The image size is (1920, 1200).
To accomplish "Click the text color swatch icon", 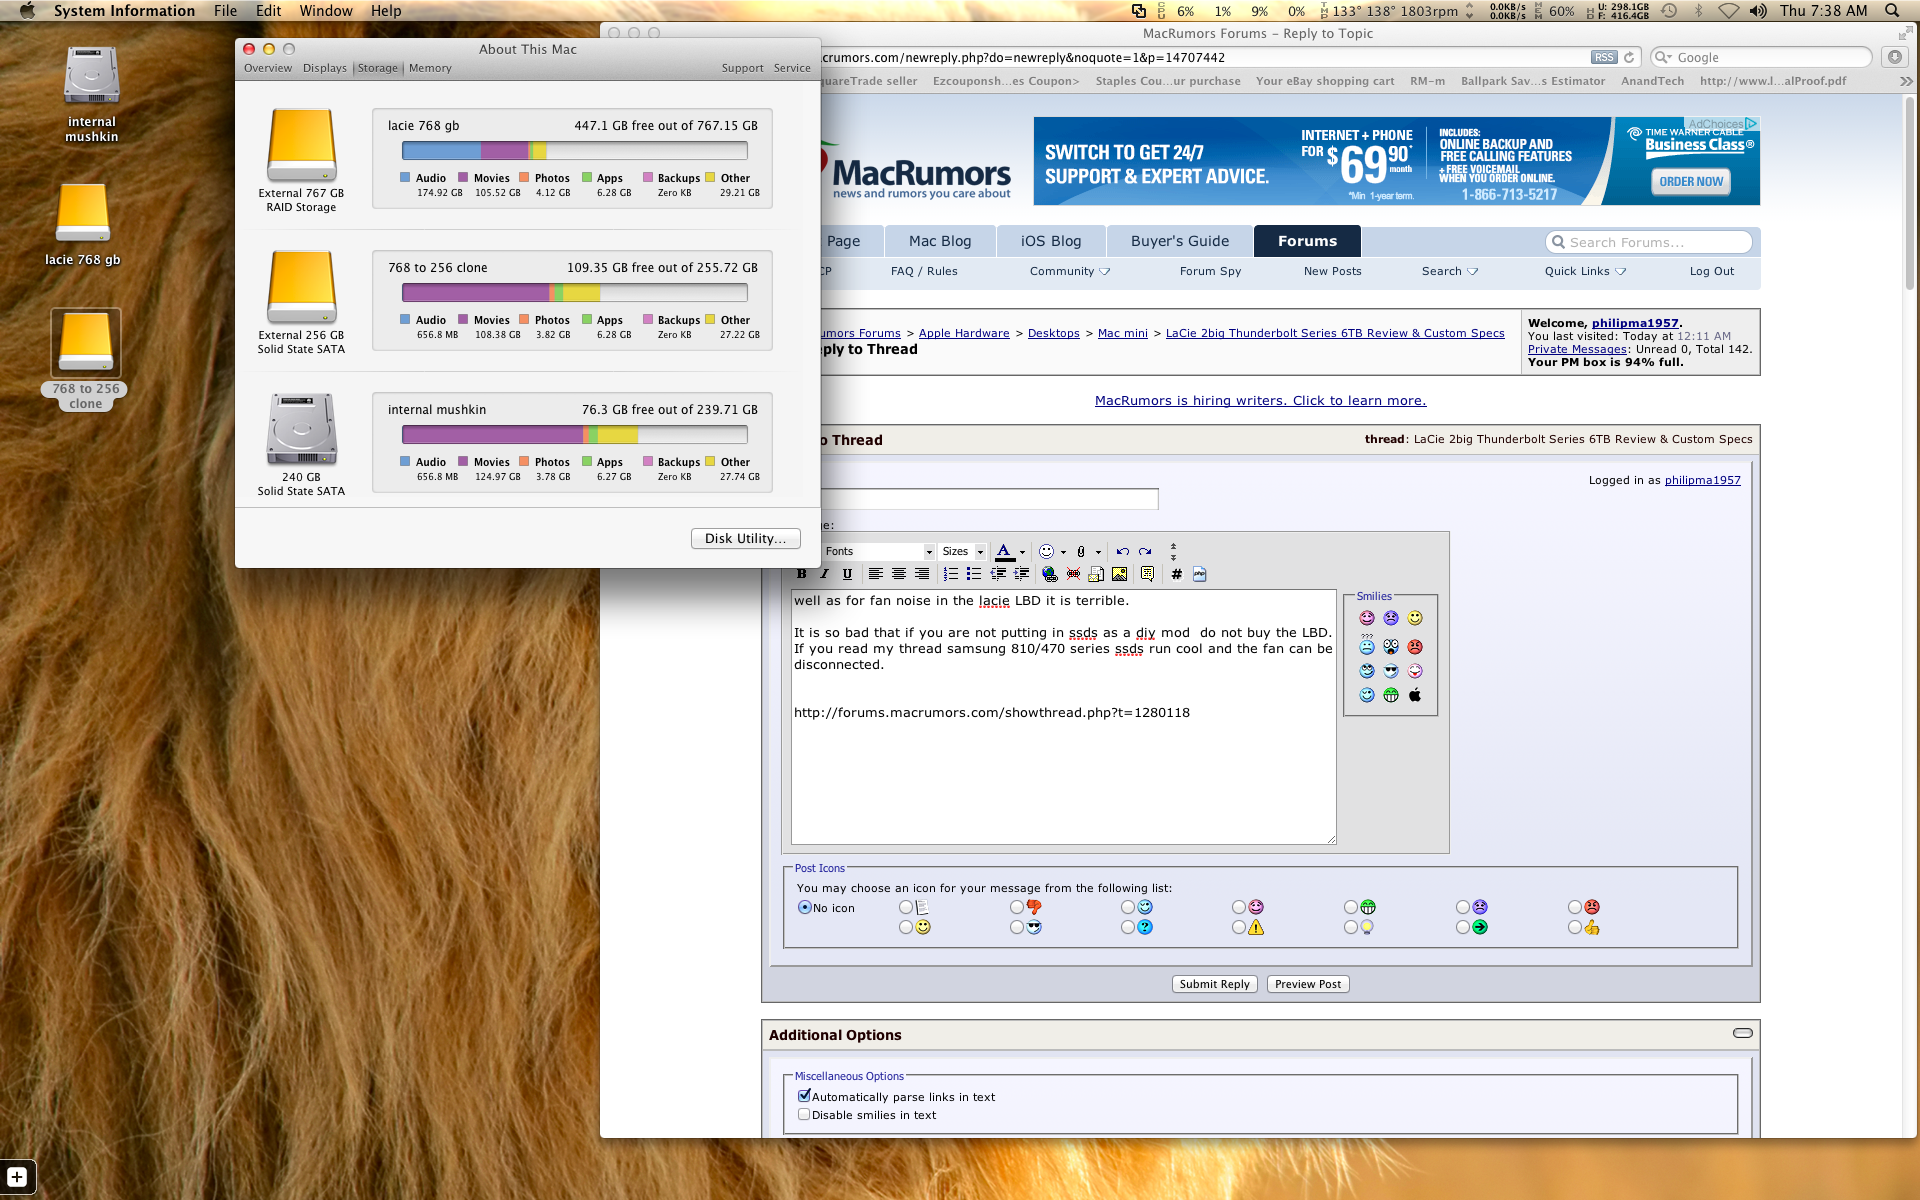I will tap(1004, 551).
